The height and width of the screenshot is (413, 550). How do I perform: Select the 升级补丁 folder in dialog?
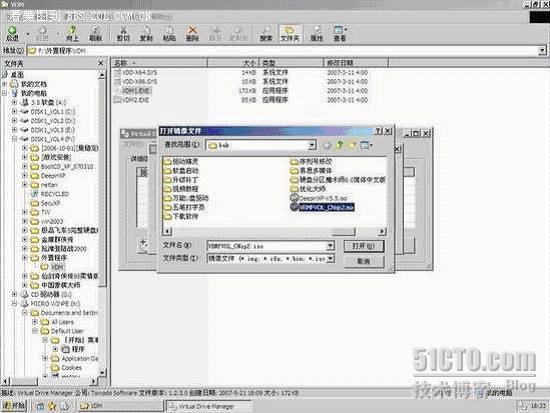coord(181,180)
